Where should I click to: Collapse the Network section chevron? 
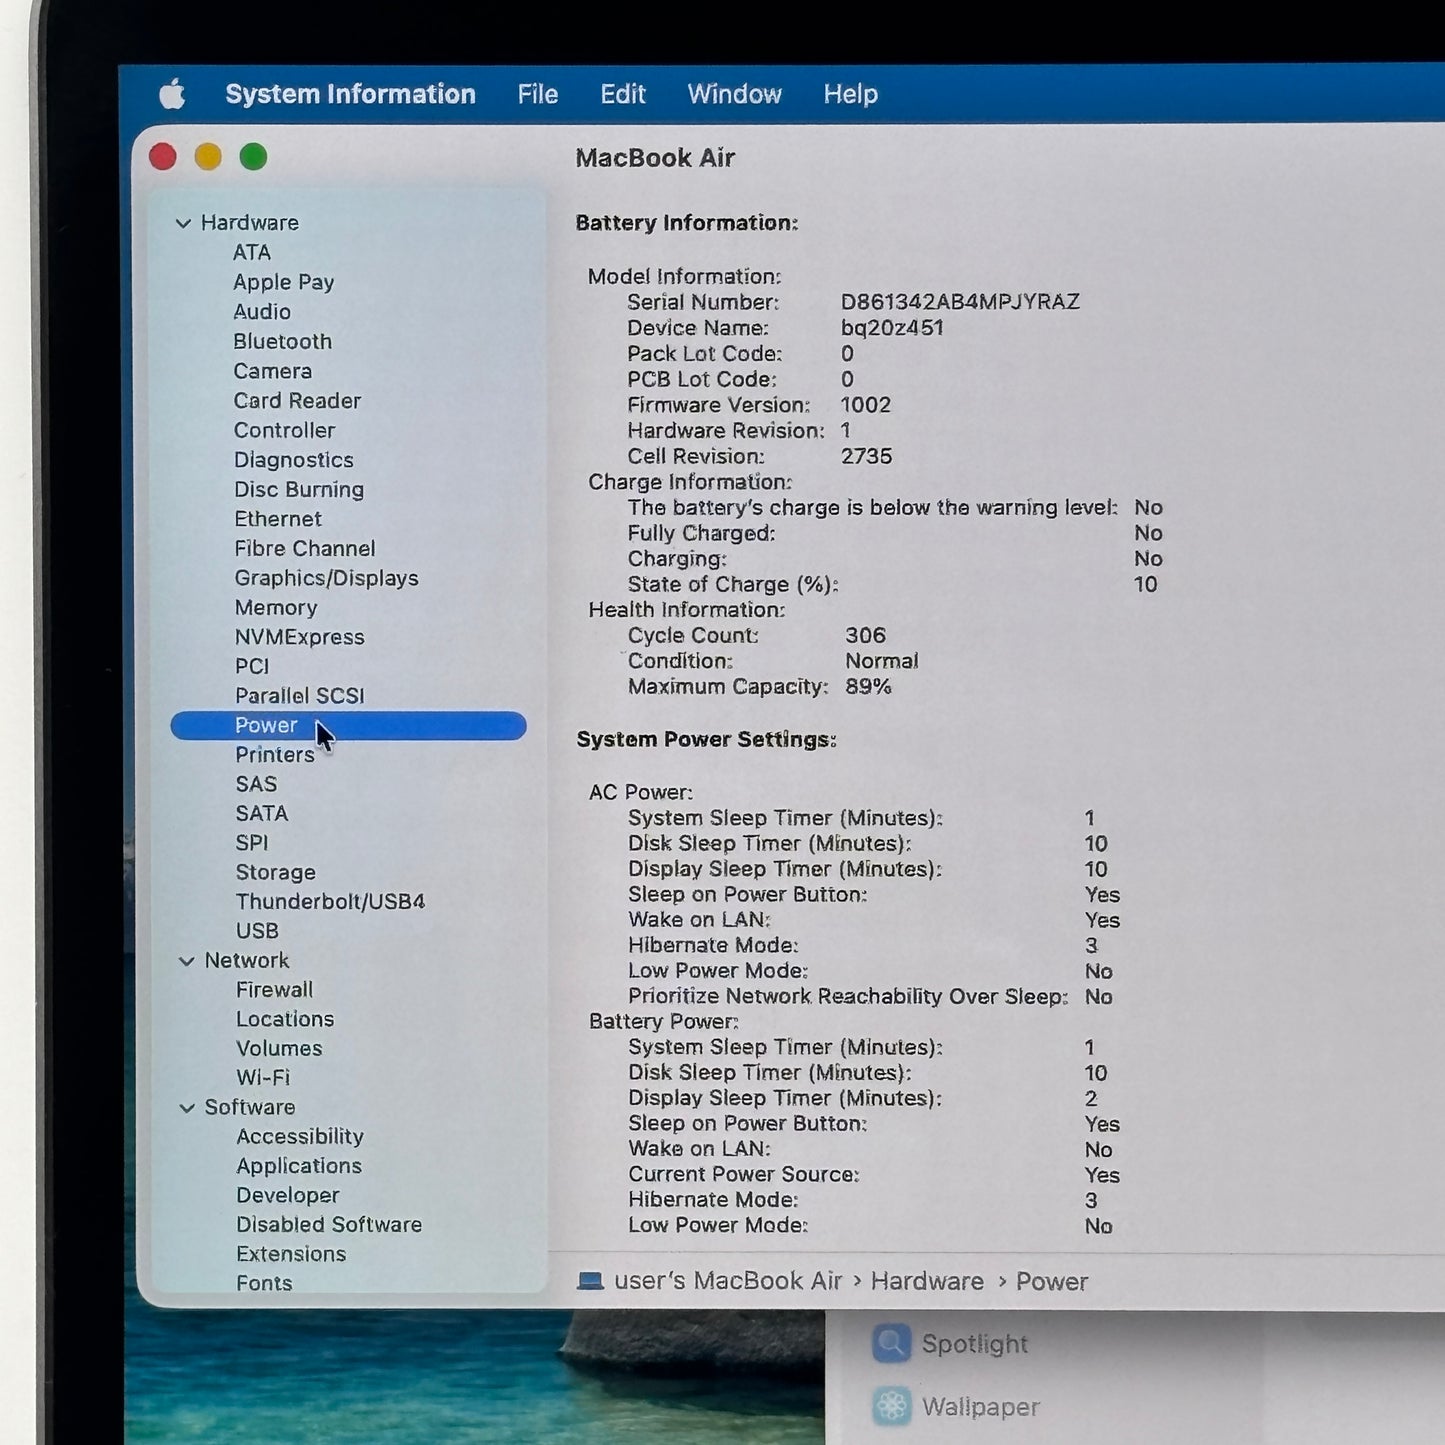(186, 961)
